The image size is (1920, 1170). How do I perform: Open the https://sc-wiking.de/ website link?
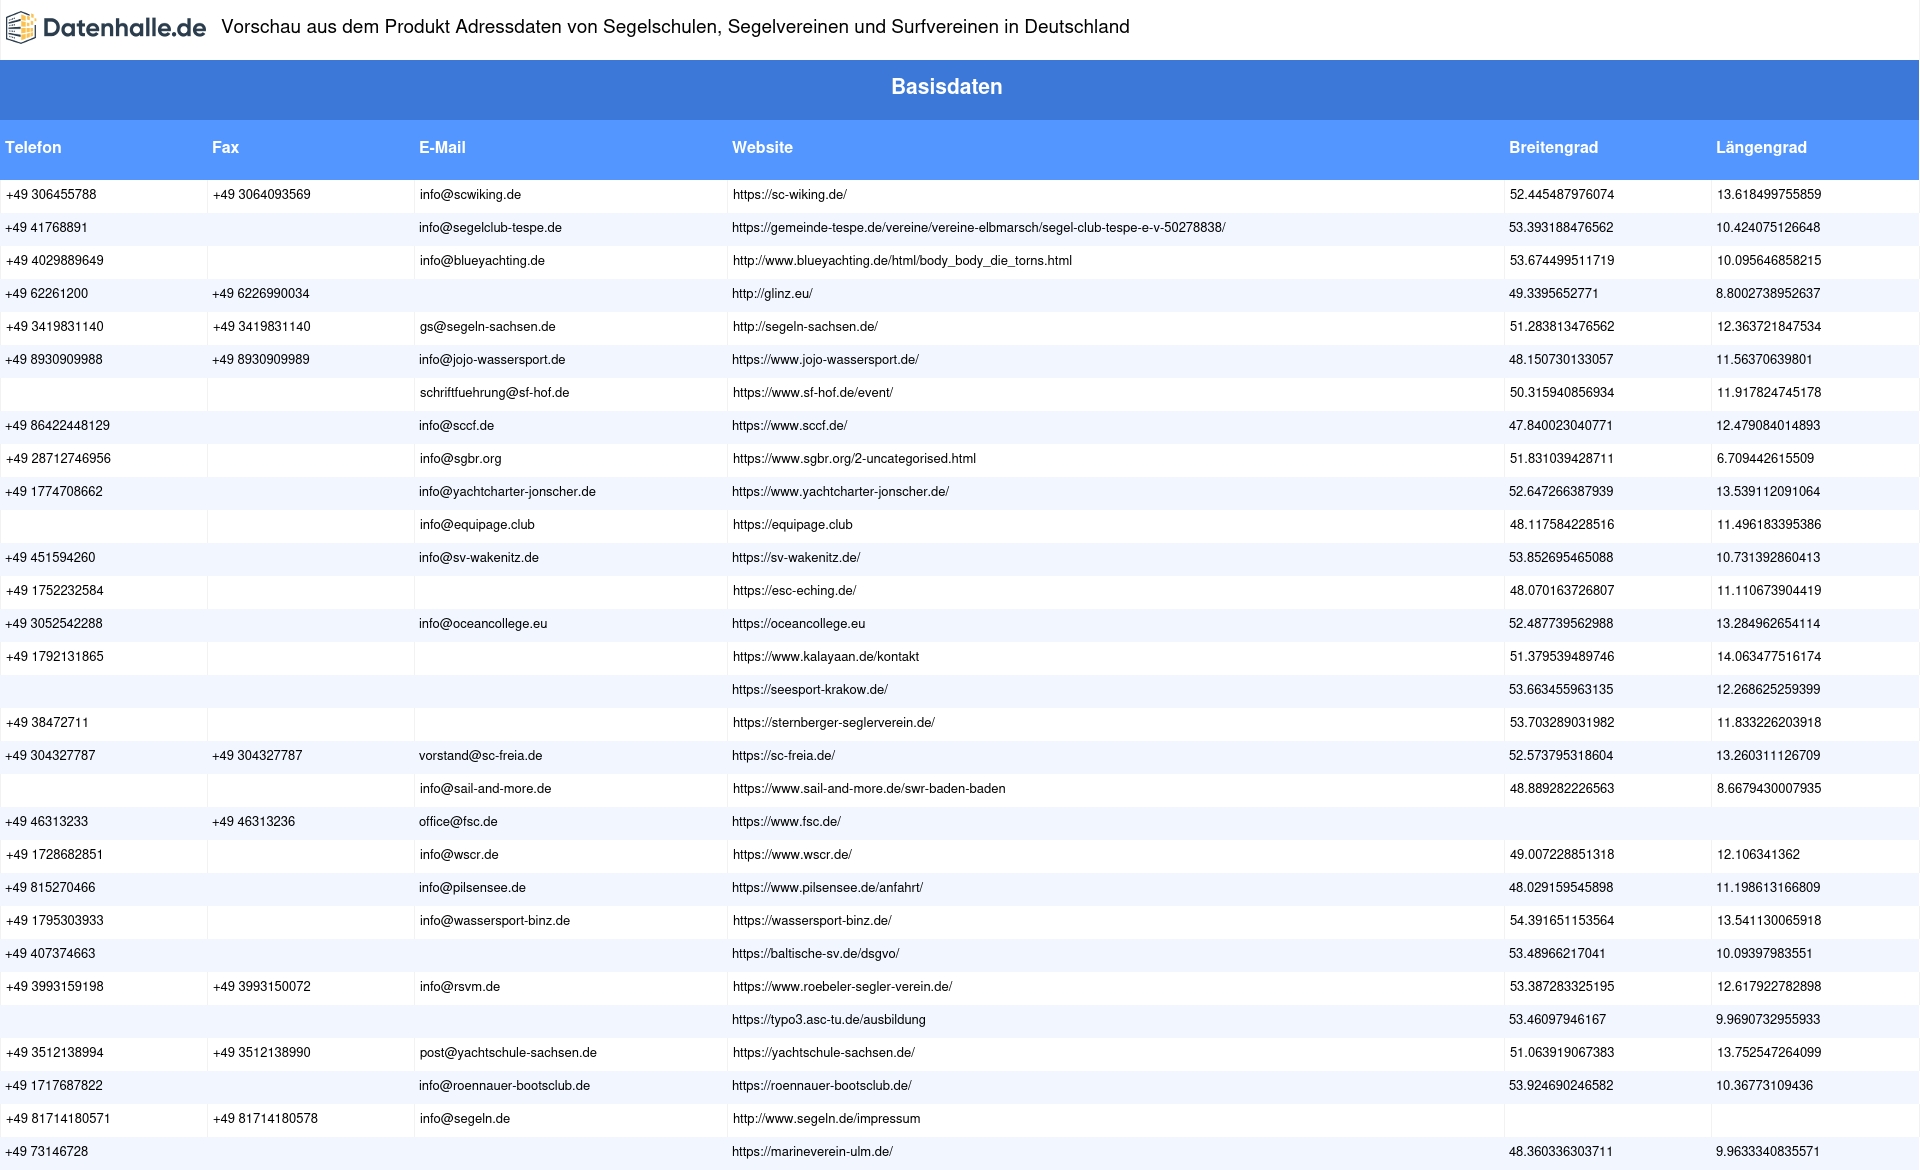789,195
